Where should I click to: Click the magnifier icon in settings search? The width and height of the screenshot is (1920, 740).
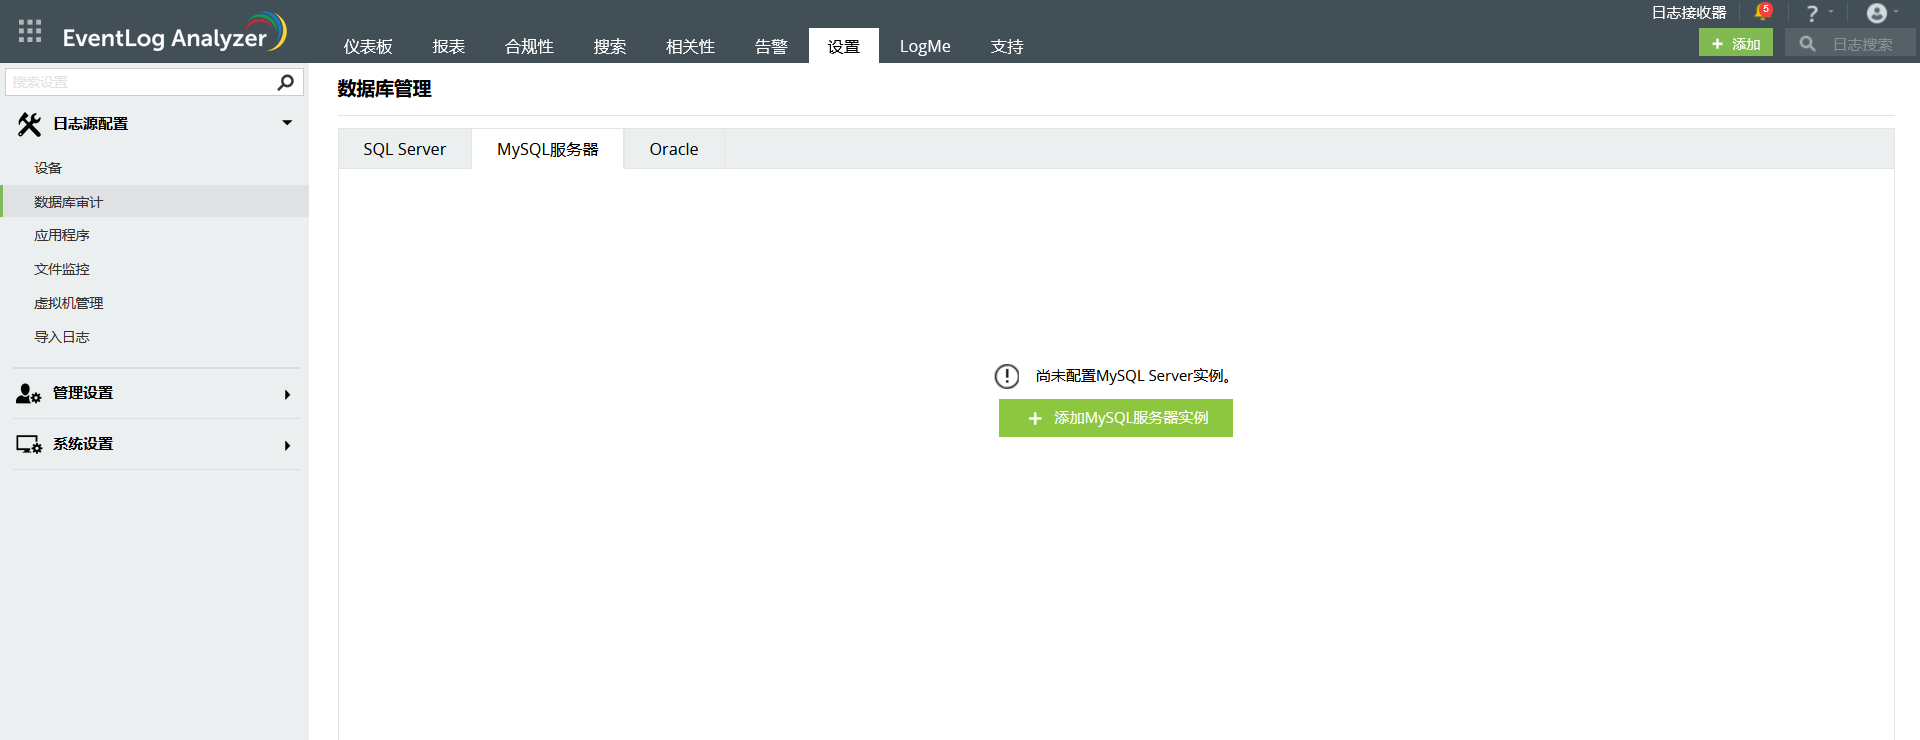click(285, 82)
